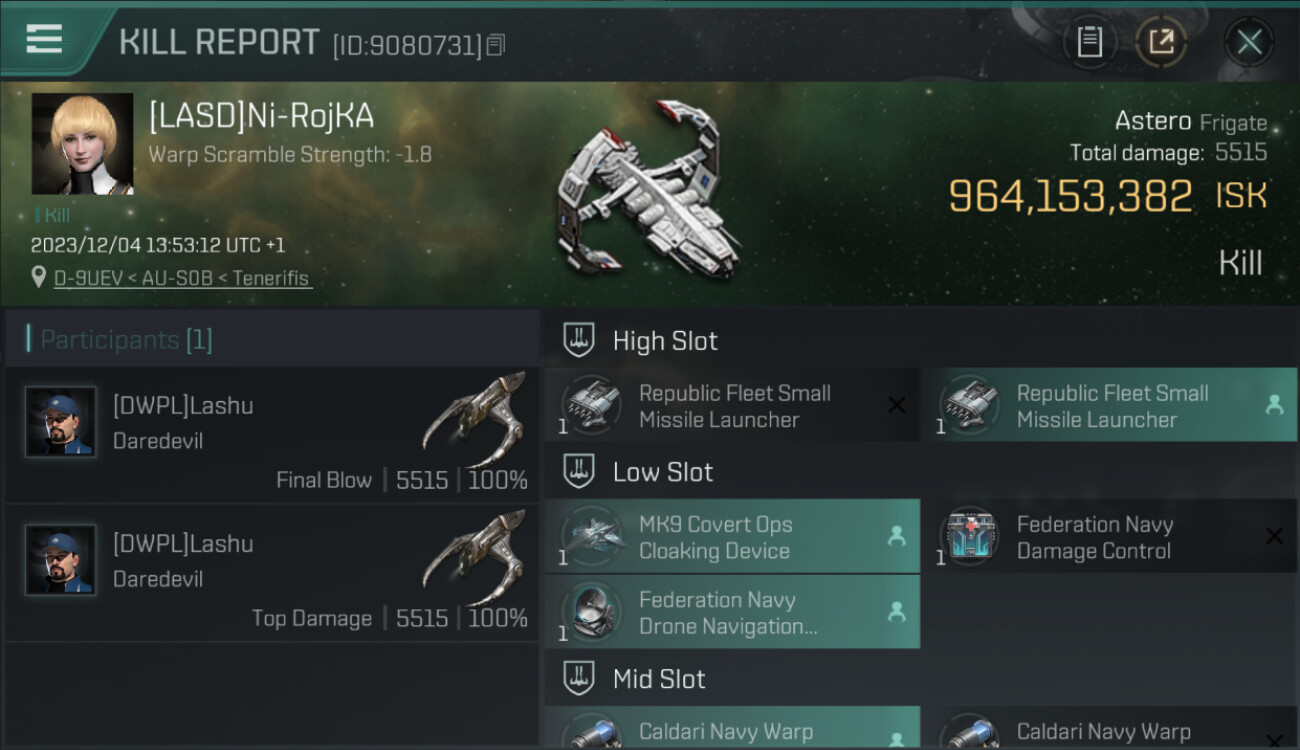1300x750 pixels.
Task: Share the kill report
Action: 1161,42
